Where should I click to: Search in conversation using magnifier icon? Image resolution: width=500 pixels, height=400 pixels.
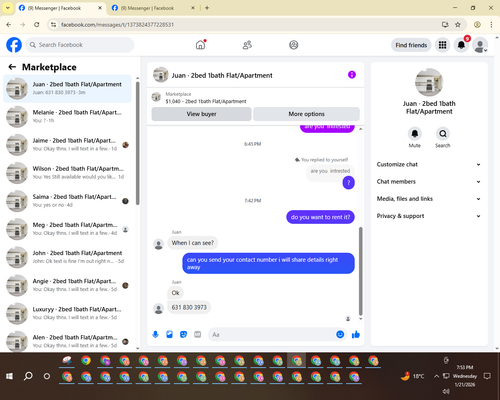(x=443, y=134)
